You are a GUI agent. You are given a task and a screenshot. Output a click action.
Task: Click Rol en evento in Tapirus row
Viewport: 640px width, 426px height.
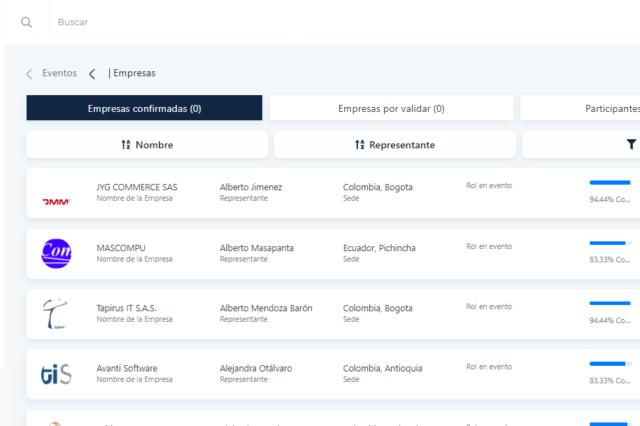coord(489,306)
